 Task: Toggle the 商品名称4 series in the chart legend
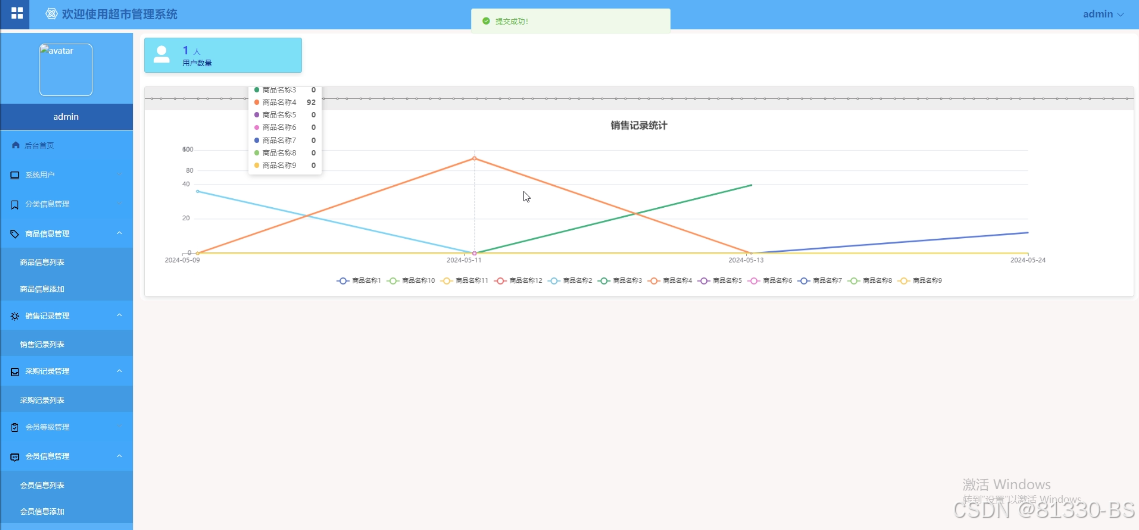pyautogui.click(x=670, y=280)
